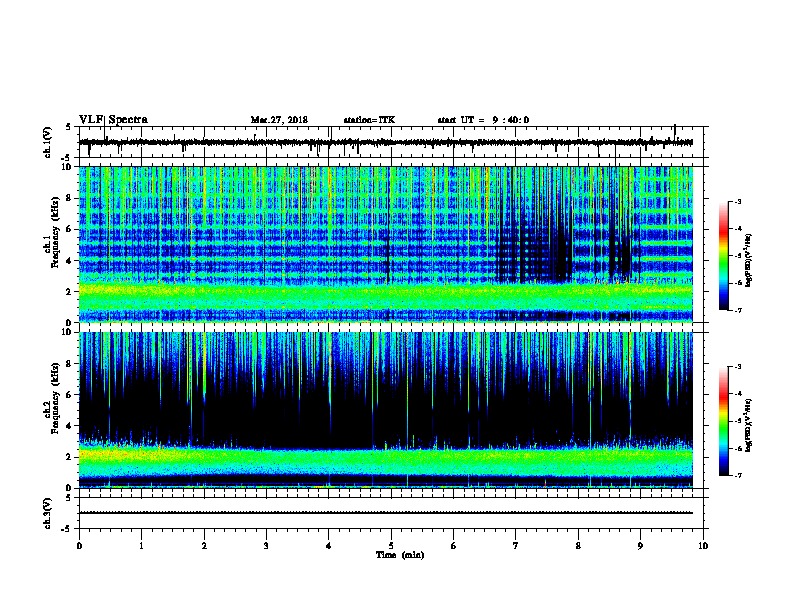Click the '-3' value on ch.1 color bar
The image size is (792, 612).
tap(737, 202)
